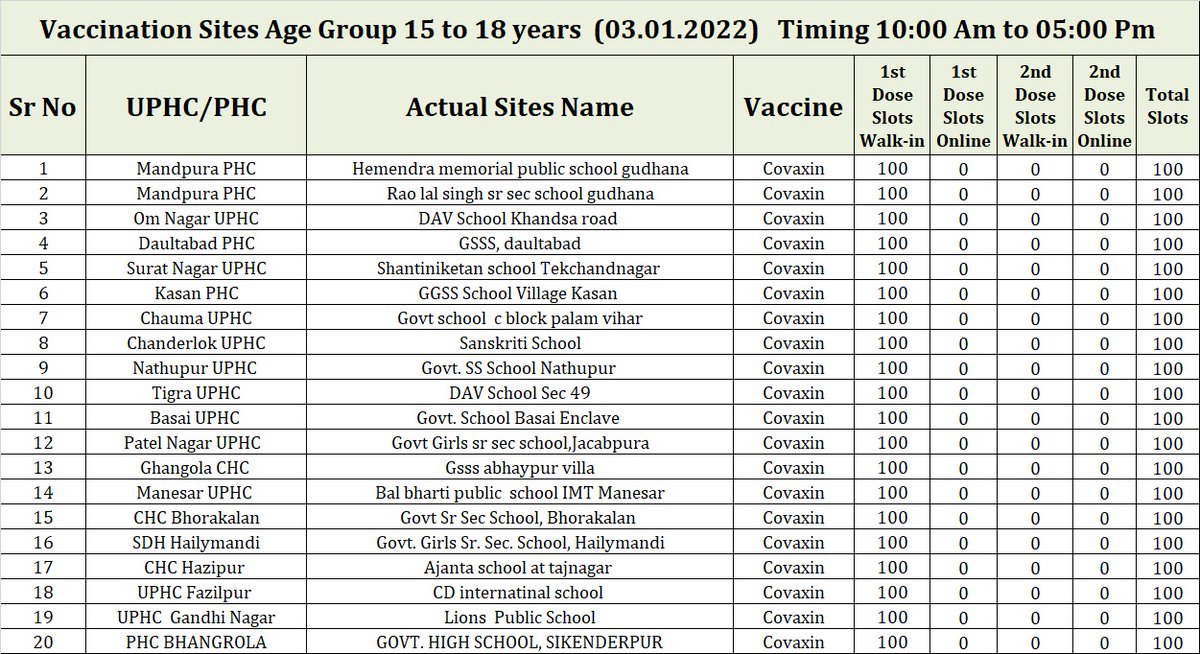This screenshot has height=654, width=1200.
Task: Select the '1st Dose Slots Online' header
Action: (964, 106)
